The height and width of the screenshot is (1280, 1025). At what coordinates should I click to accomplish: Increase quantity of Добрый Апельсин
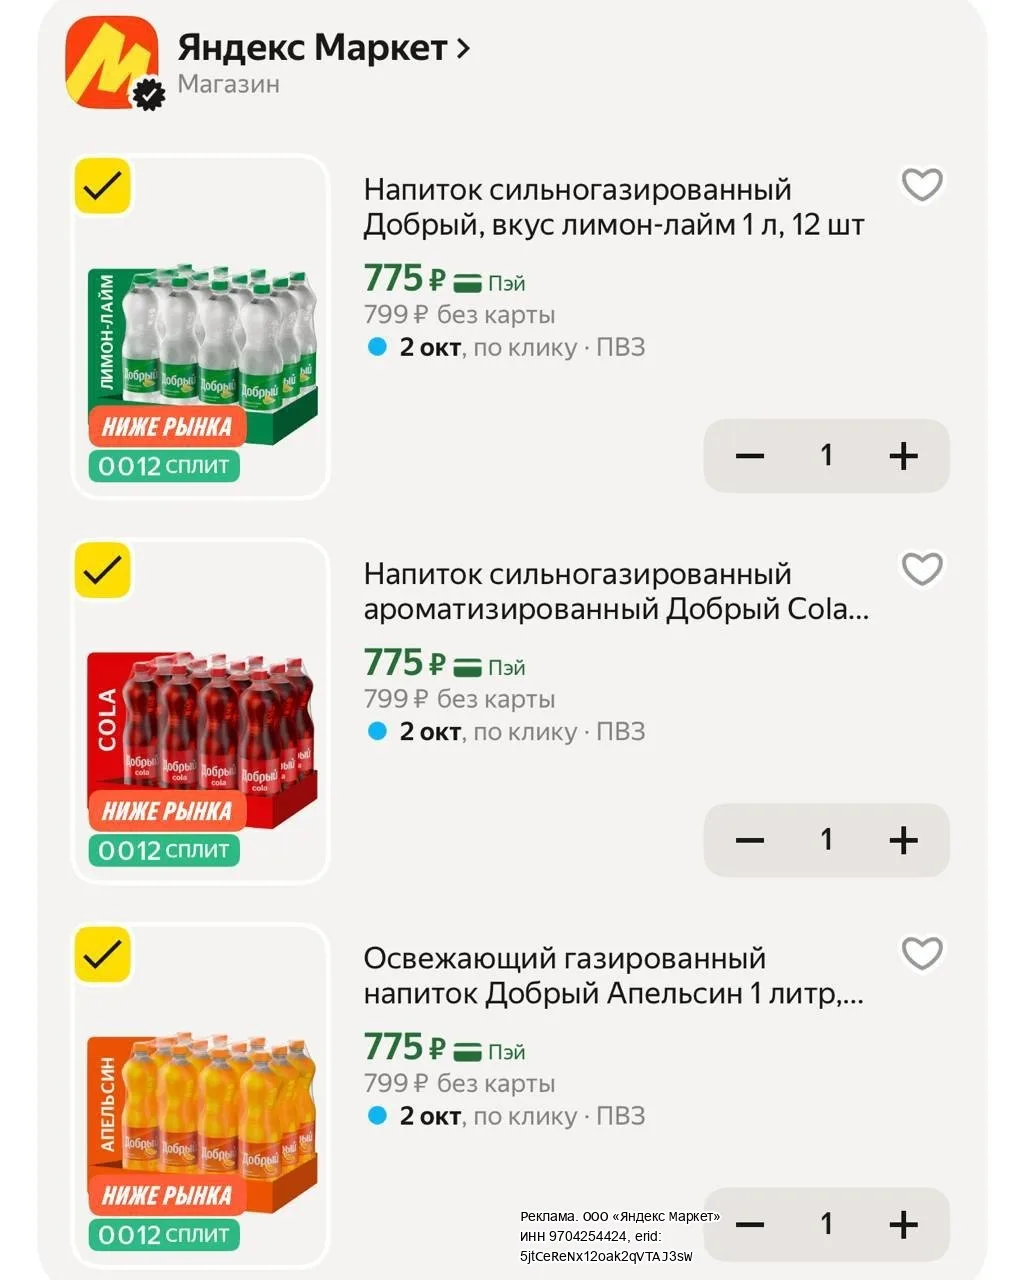(x=903, y=1224)
